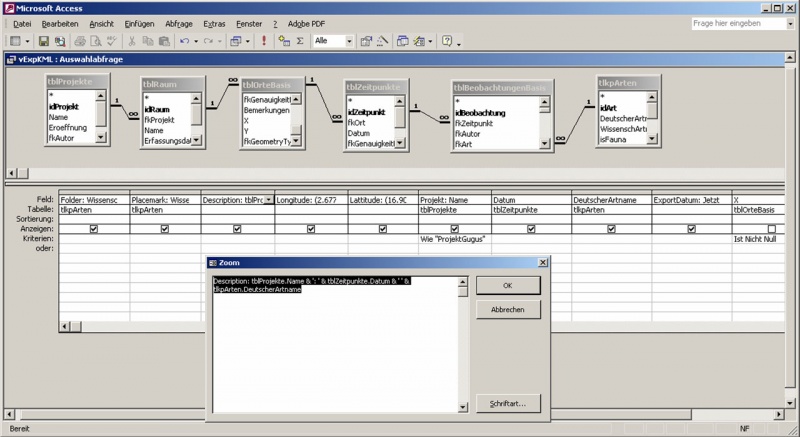Click the Abbrechen button in the Zoom dialog

(509, 310)
